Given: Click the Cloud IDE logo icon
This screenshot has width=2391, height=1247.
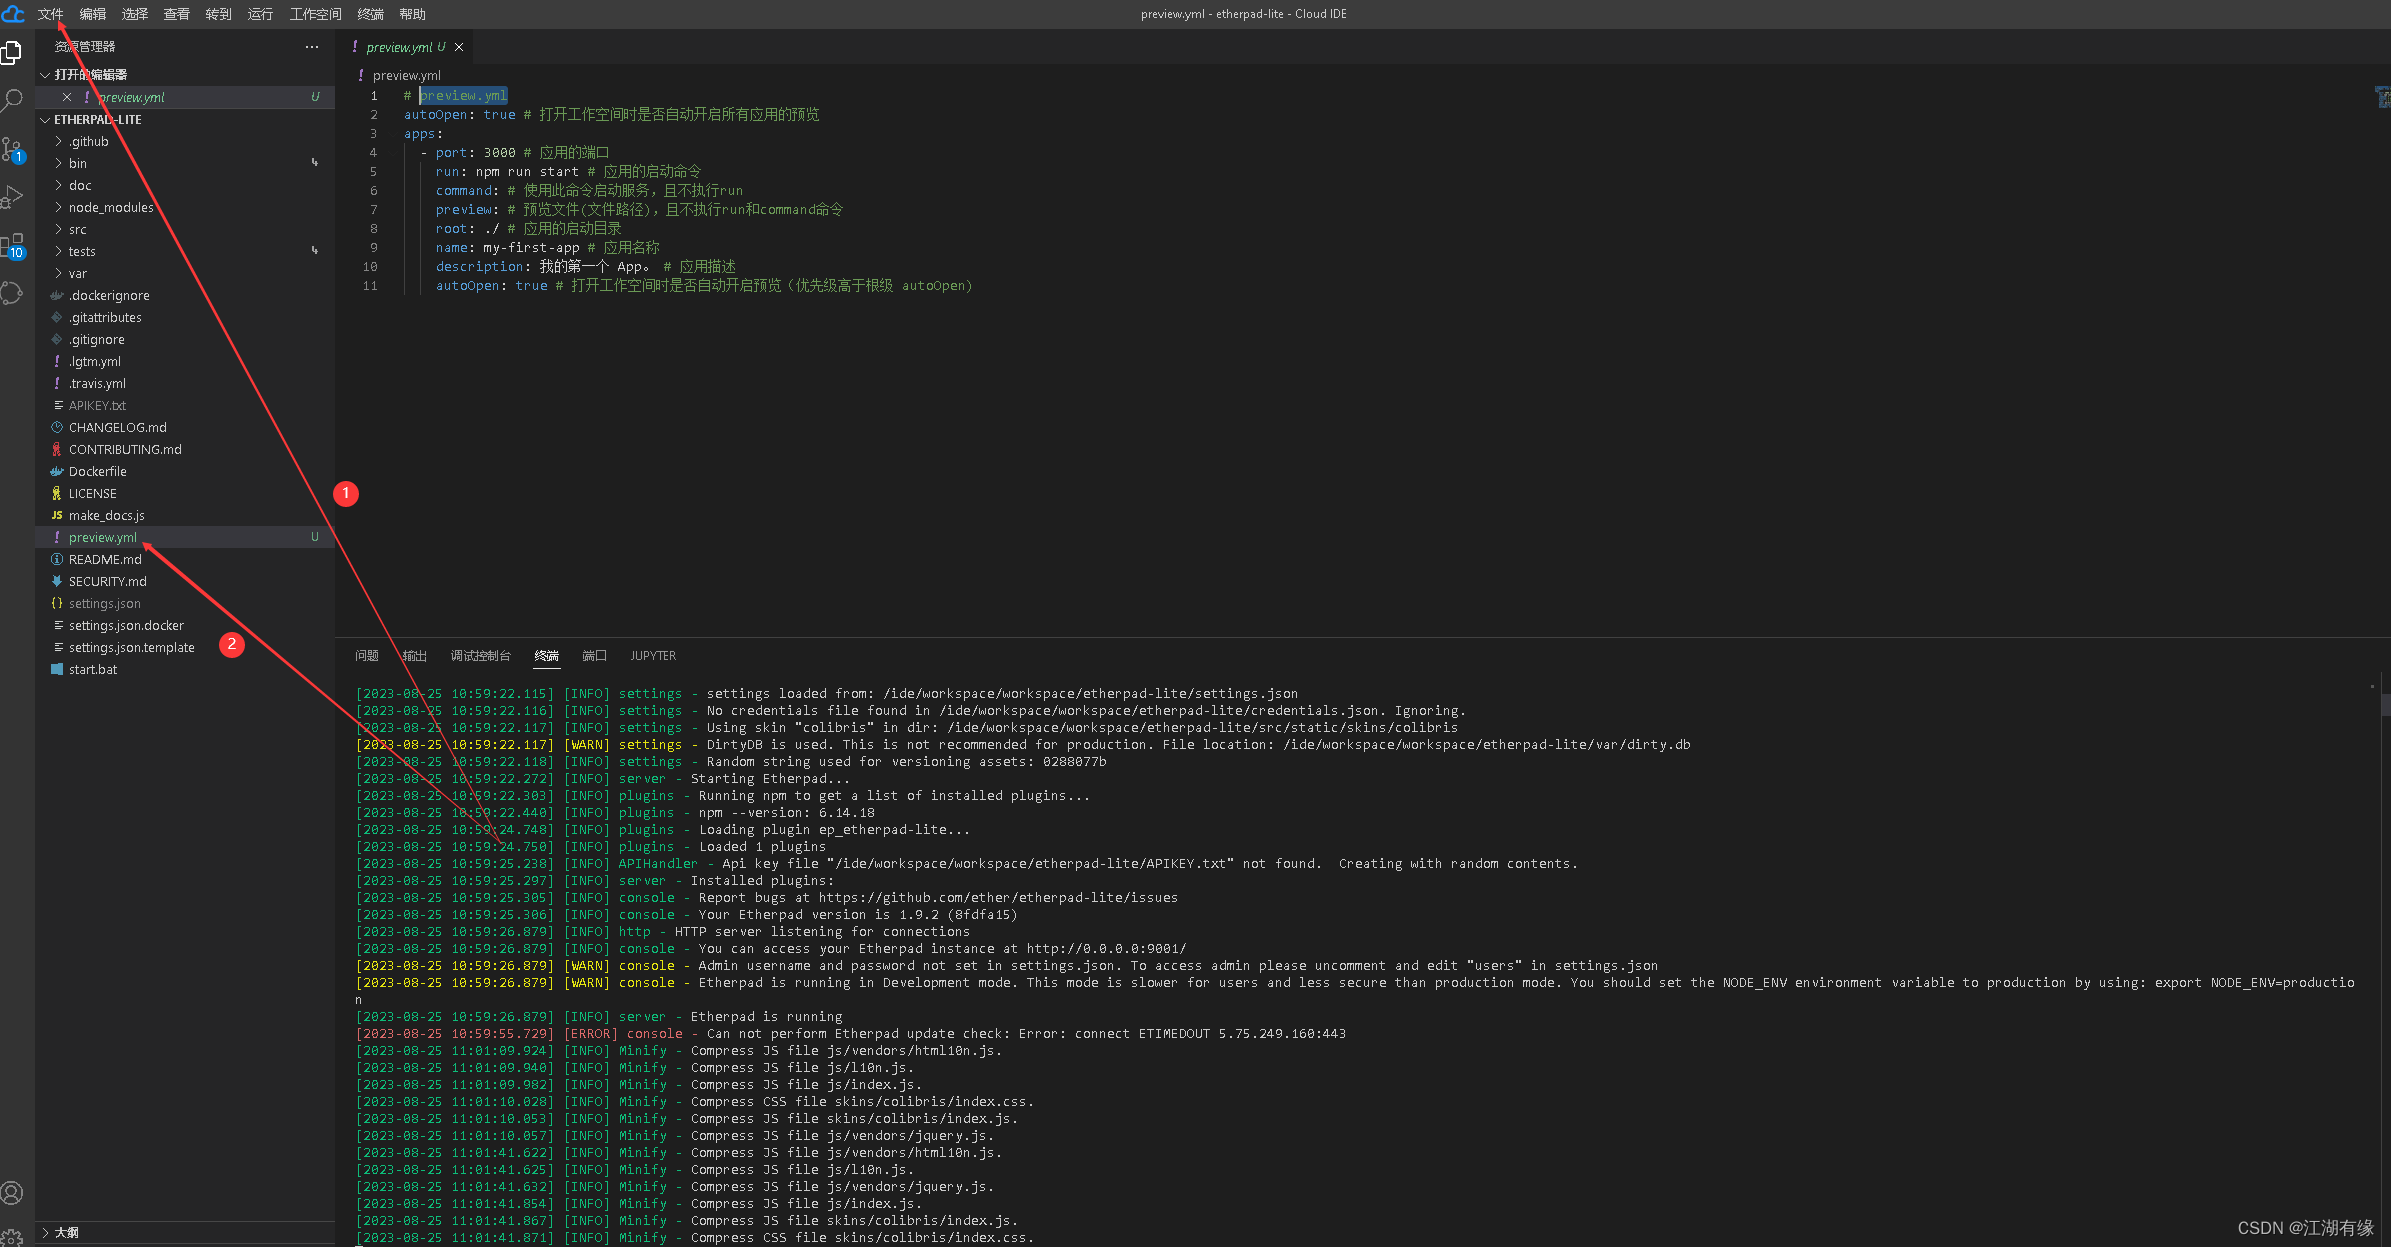Looking at the screenshot, I should pyautogui.click(x=13, y=14).
